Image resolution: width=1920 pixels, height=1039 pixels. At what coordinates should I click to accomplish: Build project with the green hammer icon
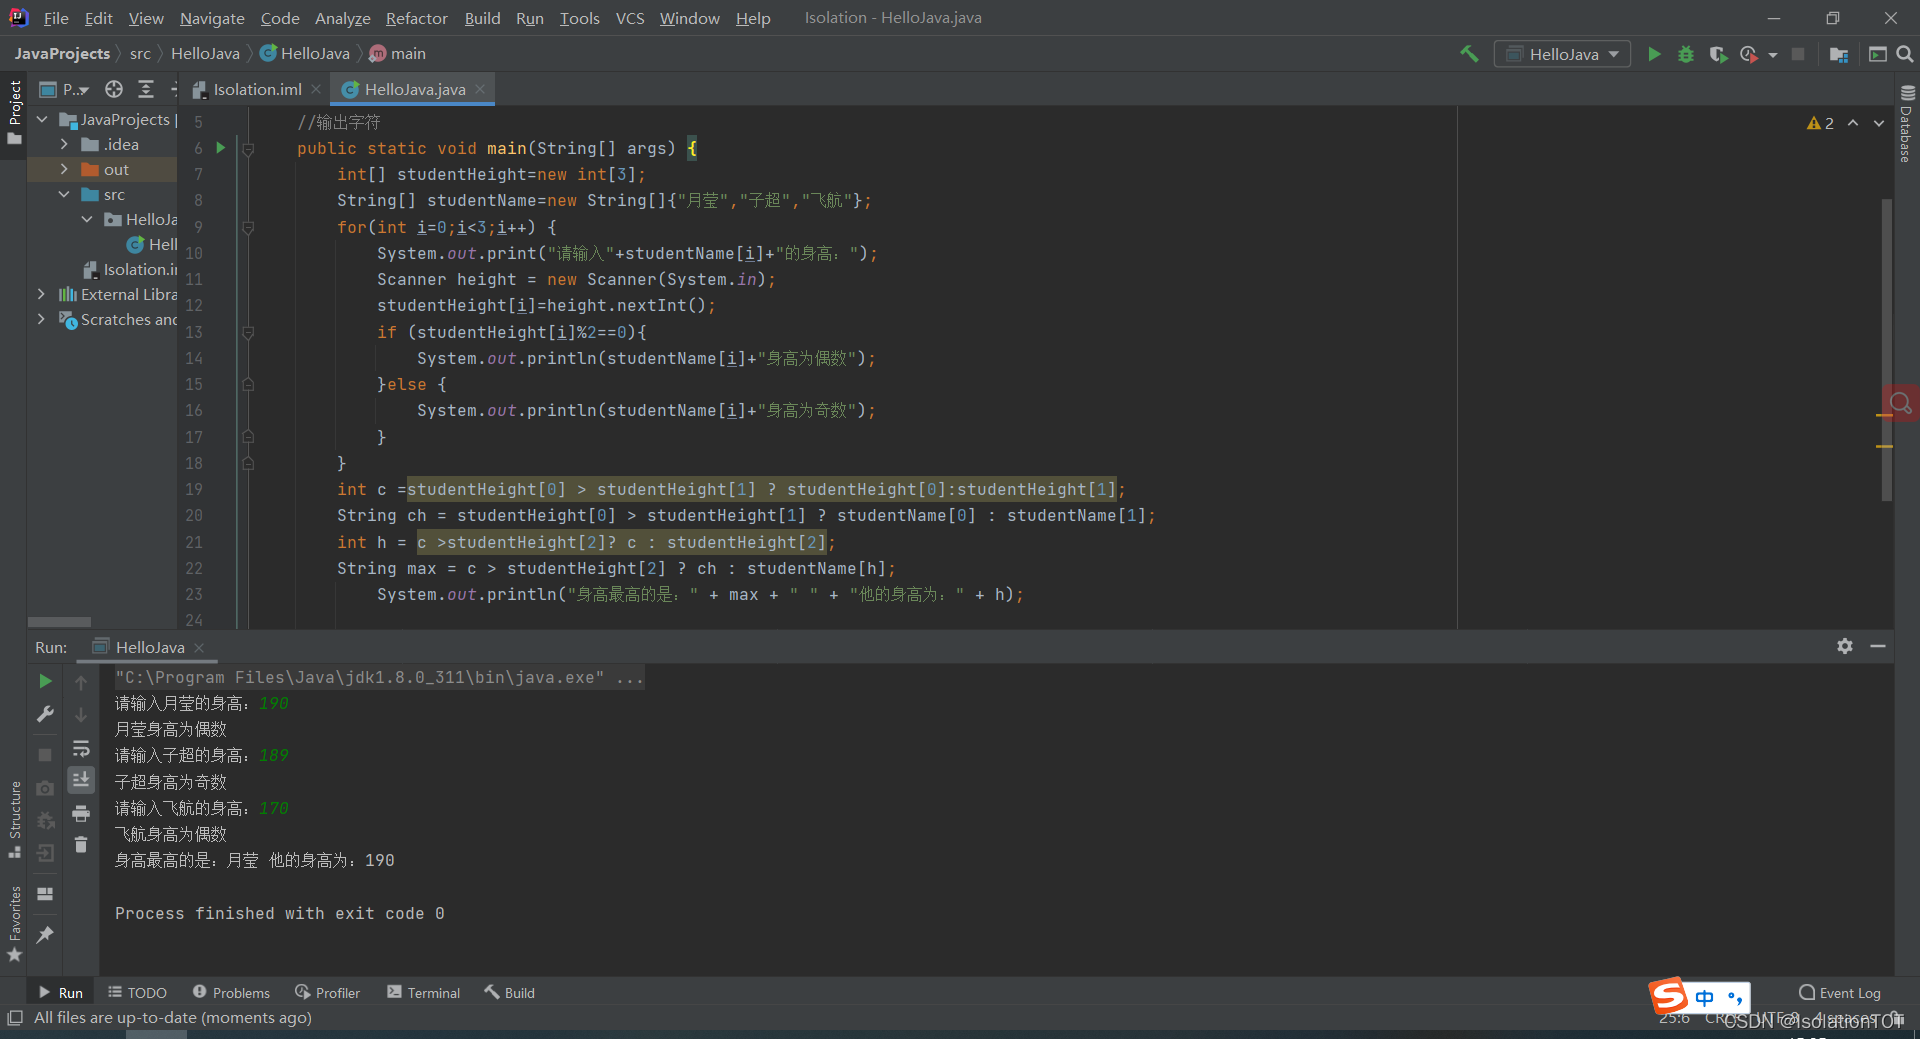click(1469, 54)
